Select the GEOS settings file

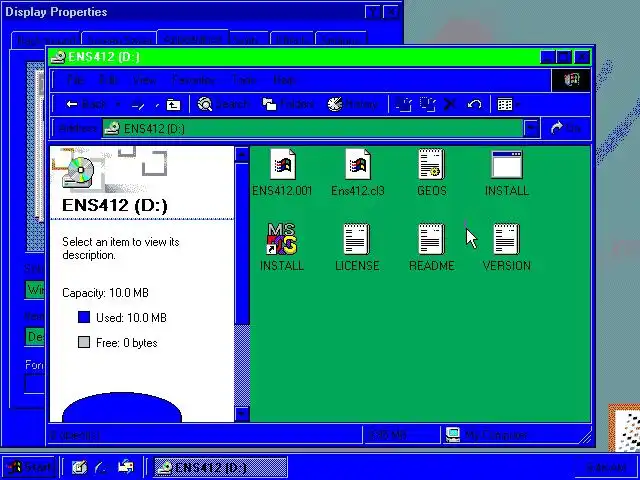[x=431, y=172]
